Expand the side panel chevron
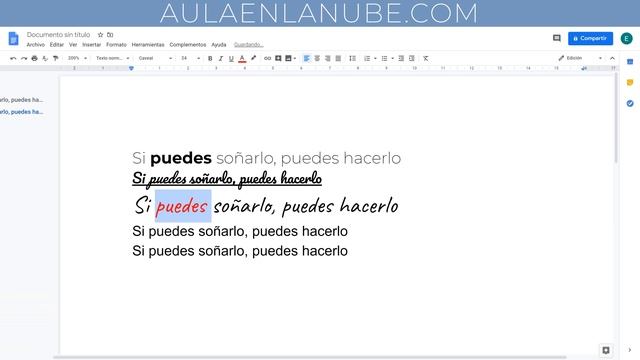 629,350
